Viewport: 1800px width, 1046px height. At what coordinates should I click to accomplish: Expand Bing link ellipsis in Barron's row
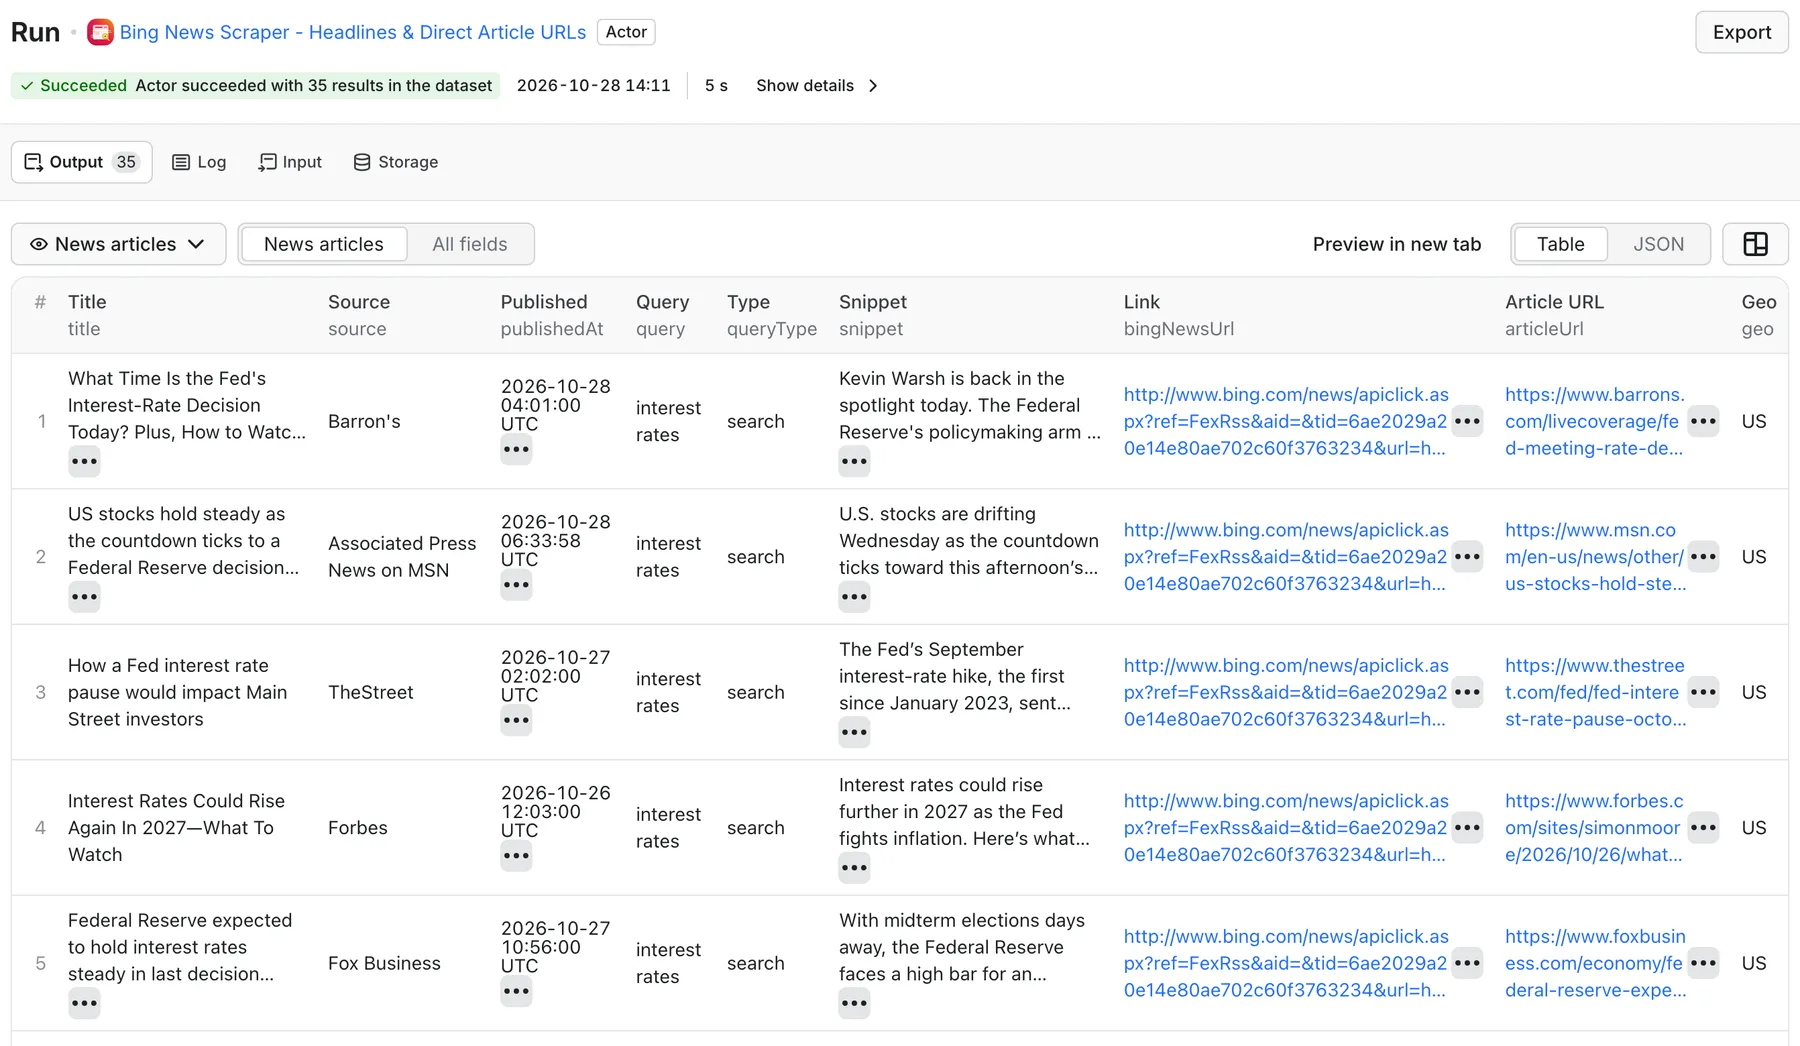(x=1467, y=421)
